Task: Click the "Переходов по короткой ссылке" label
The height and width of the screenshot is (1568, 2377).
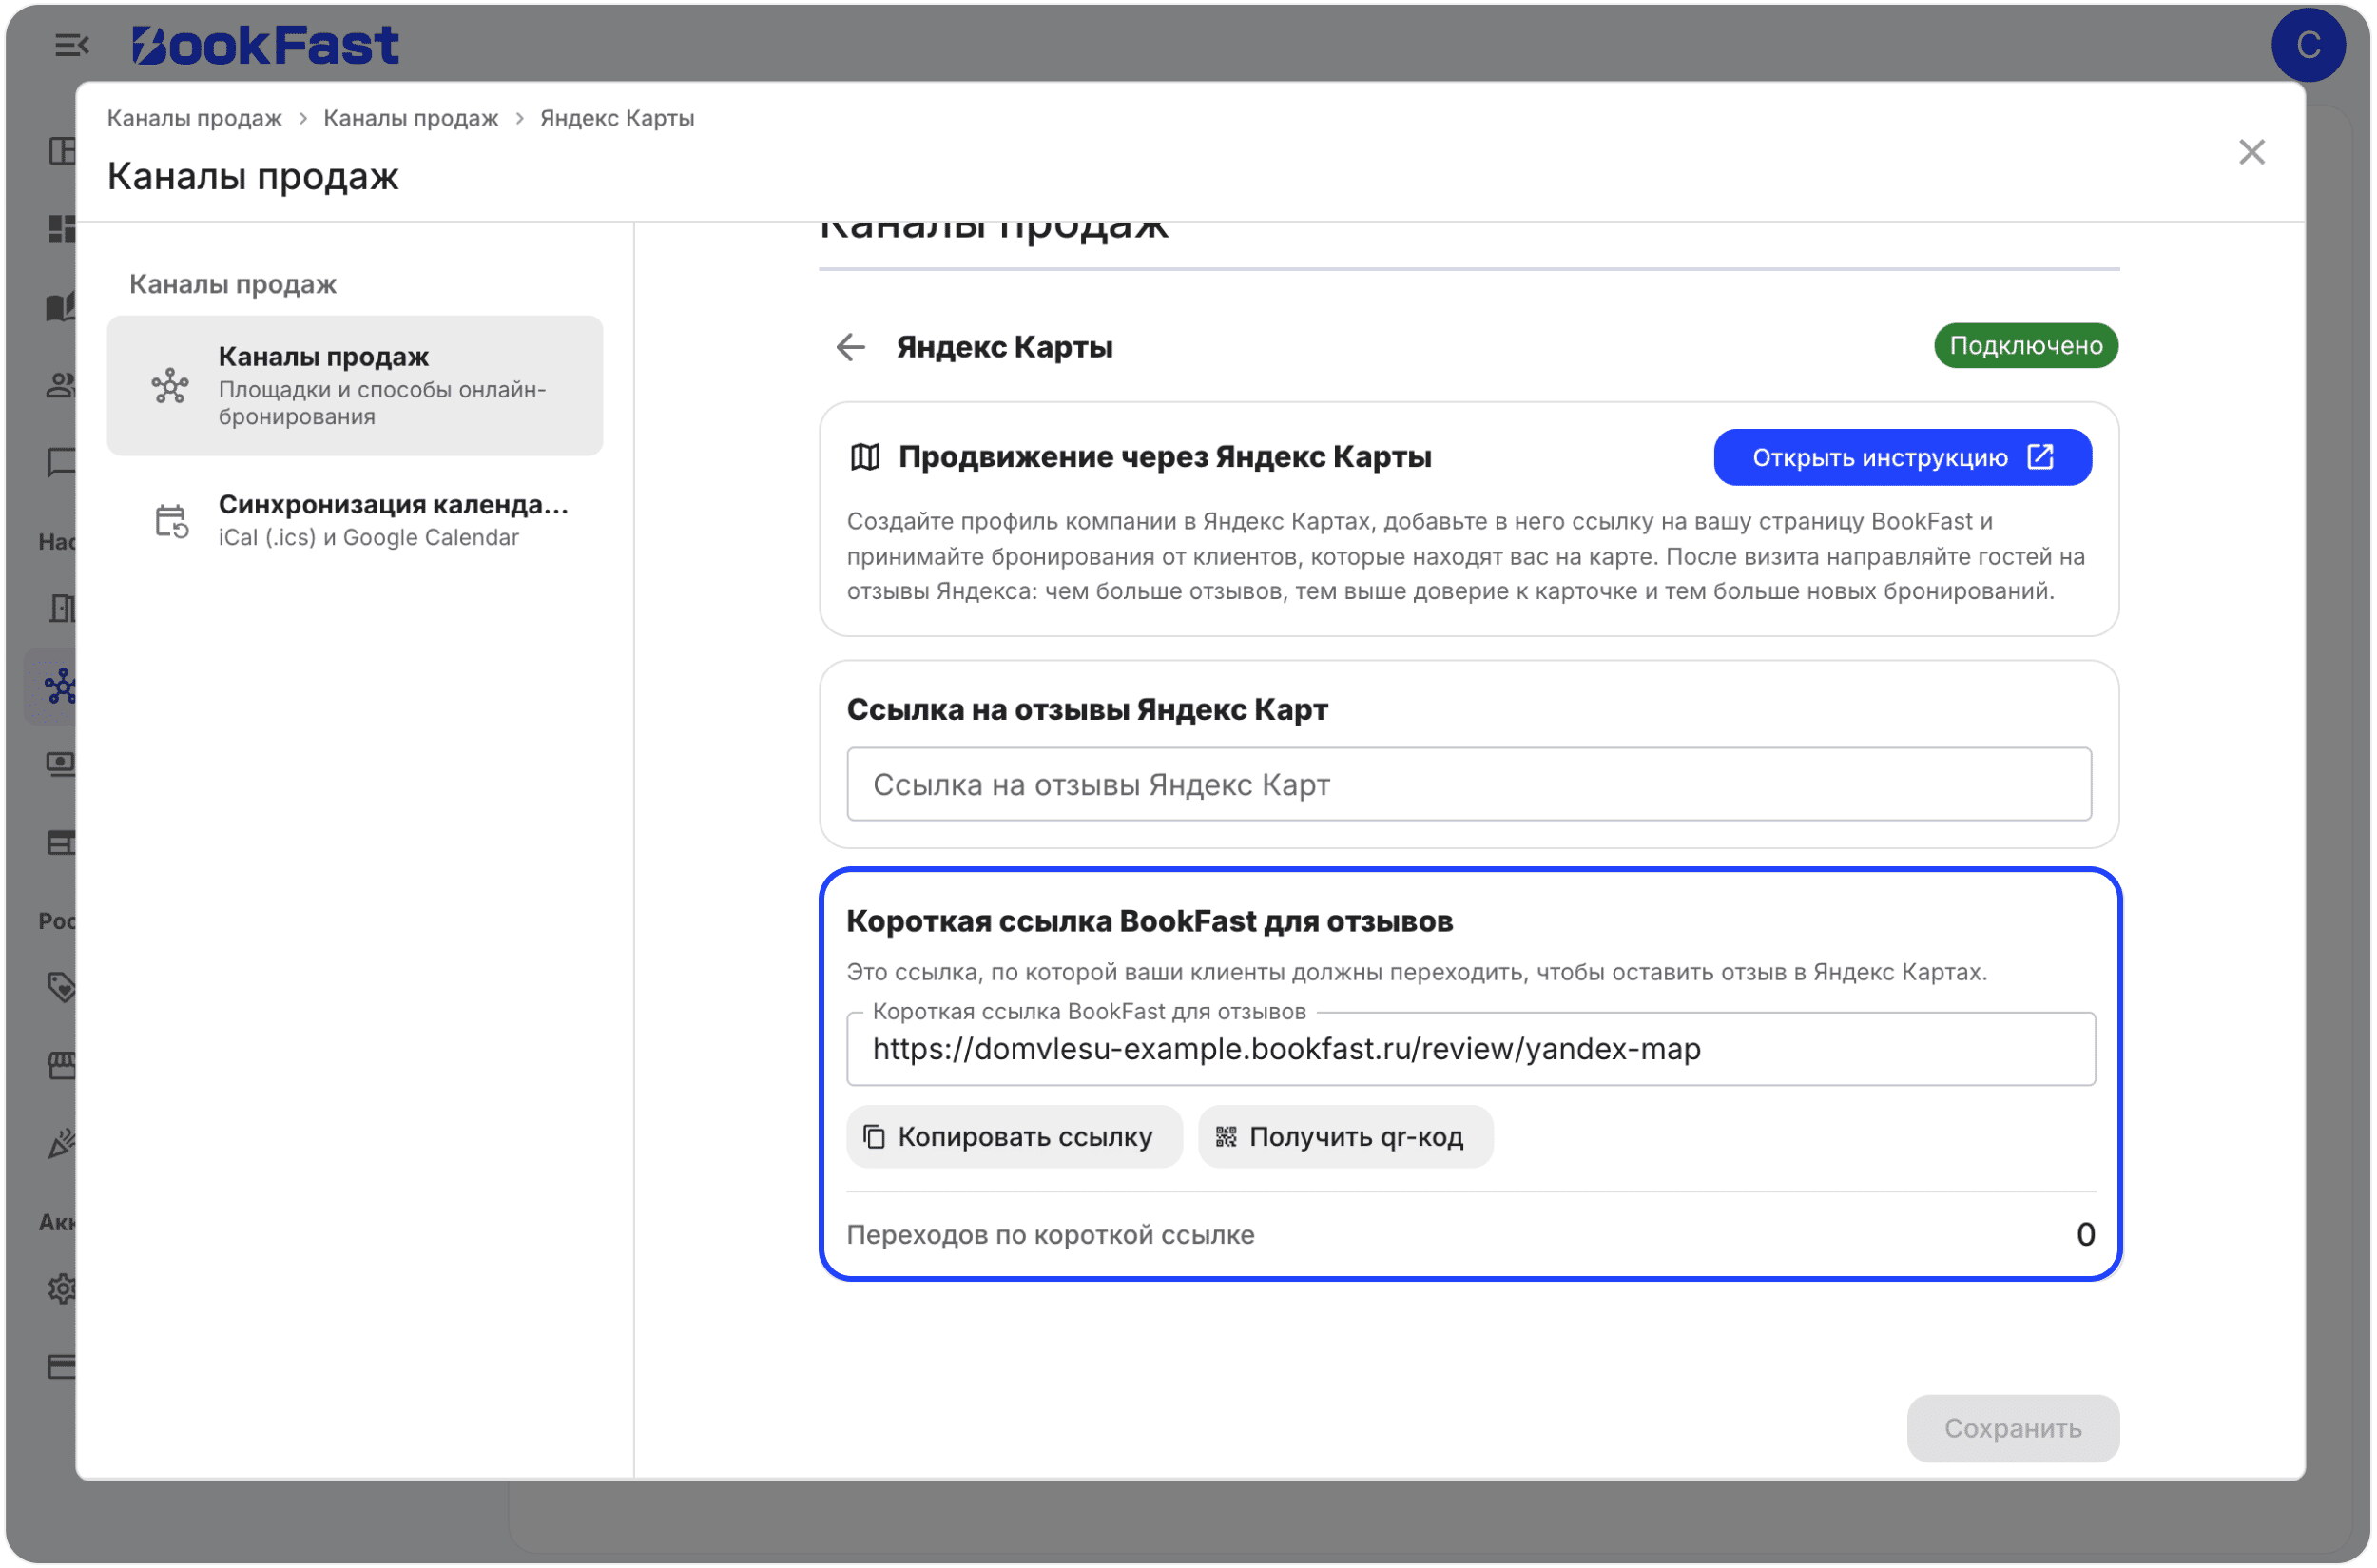Action: [1050, 1235]
